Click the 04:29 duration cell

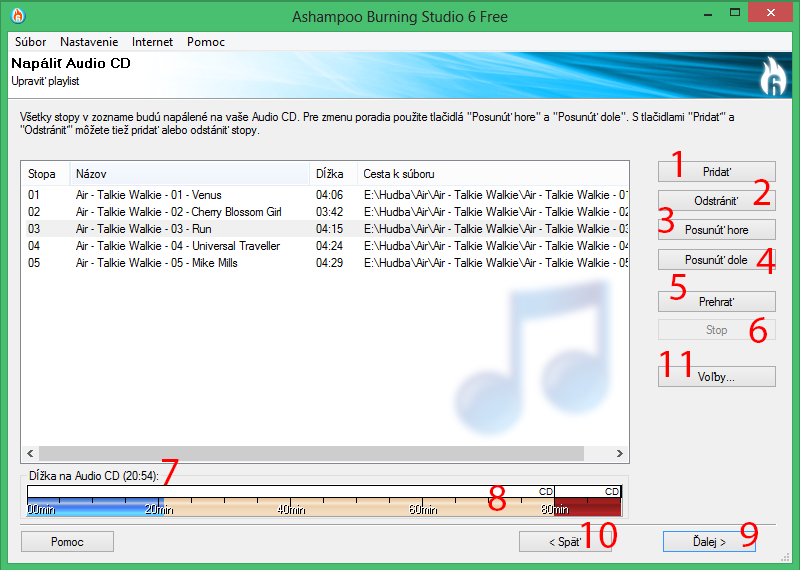click(x=330, y=263)
